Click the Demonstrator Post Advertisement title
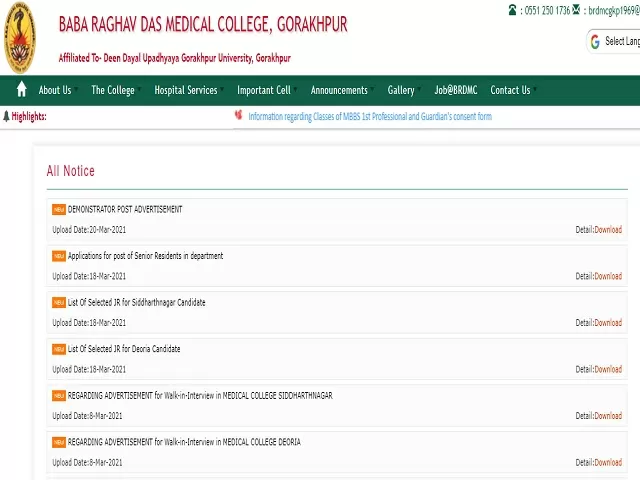Screen dimensions: 640x480 (125, 209)
